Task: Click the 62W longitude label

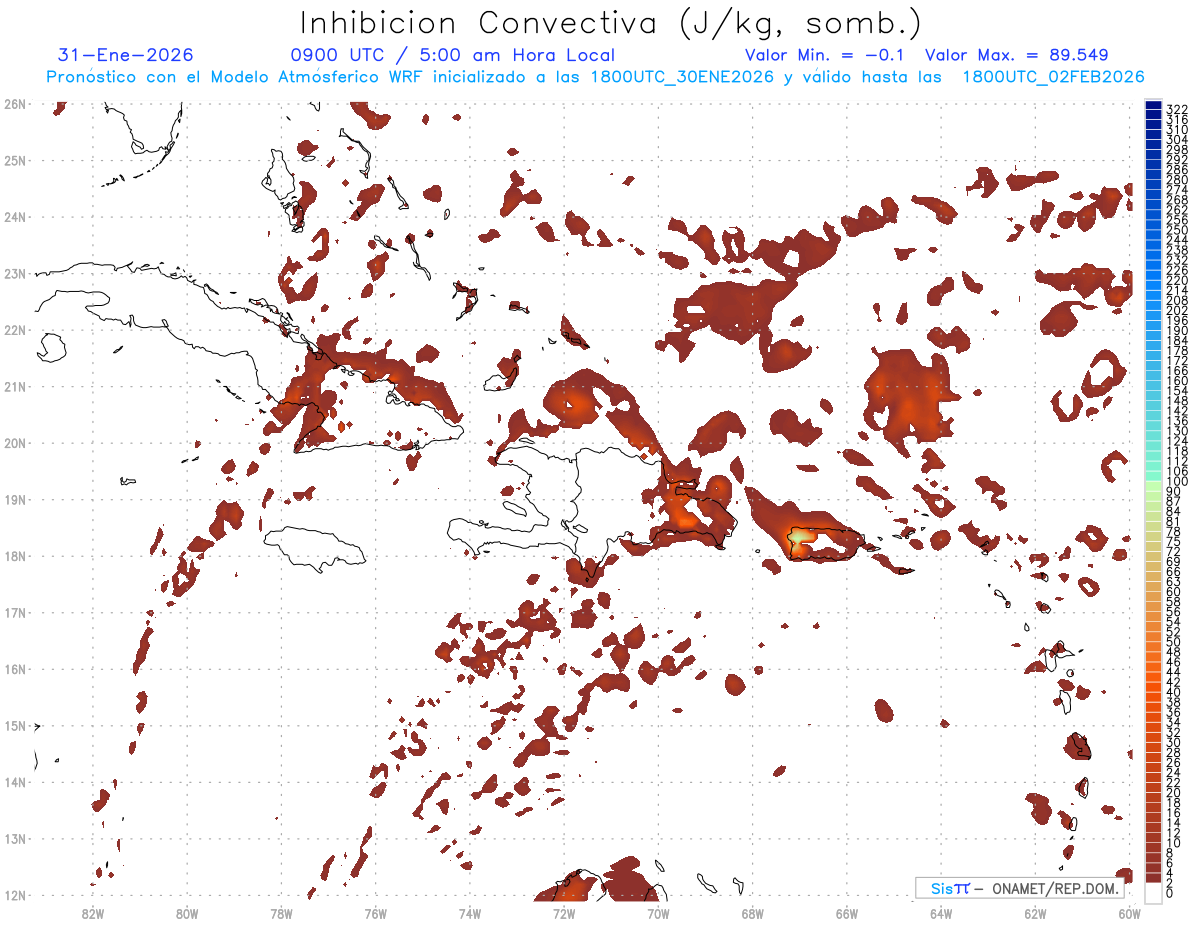Action: pyautogui.click(x=1035, y=913)
